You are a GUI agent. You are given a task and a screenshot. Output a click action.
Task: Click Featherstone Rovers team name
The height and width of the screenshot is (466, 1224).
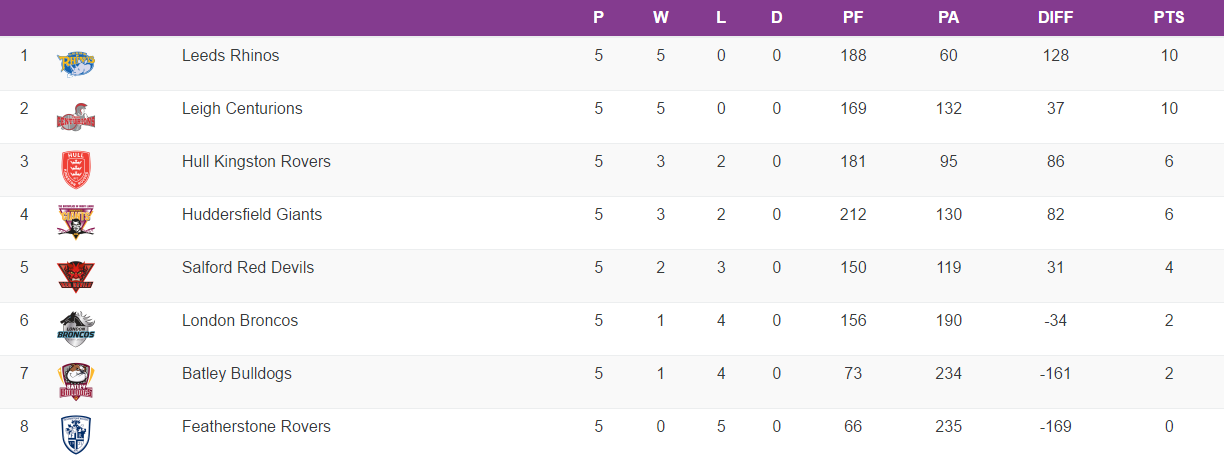(x=256, y=427)
